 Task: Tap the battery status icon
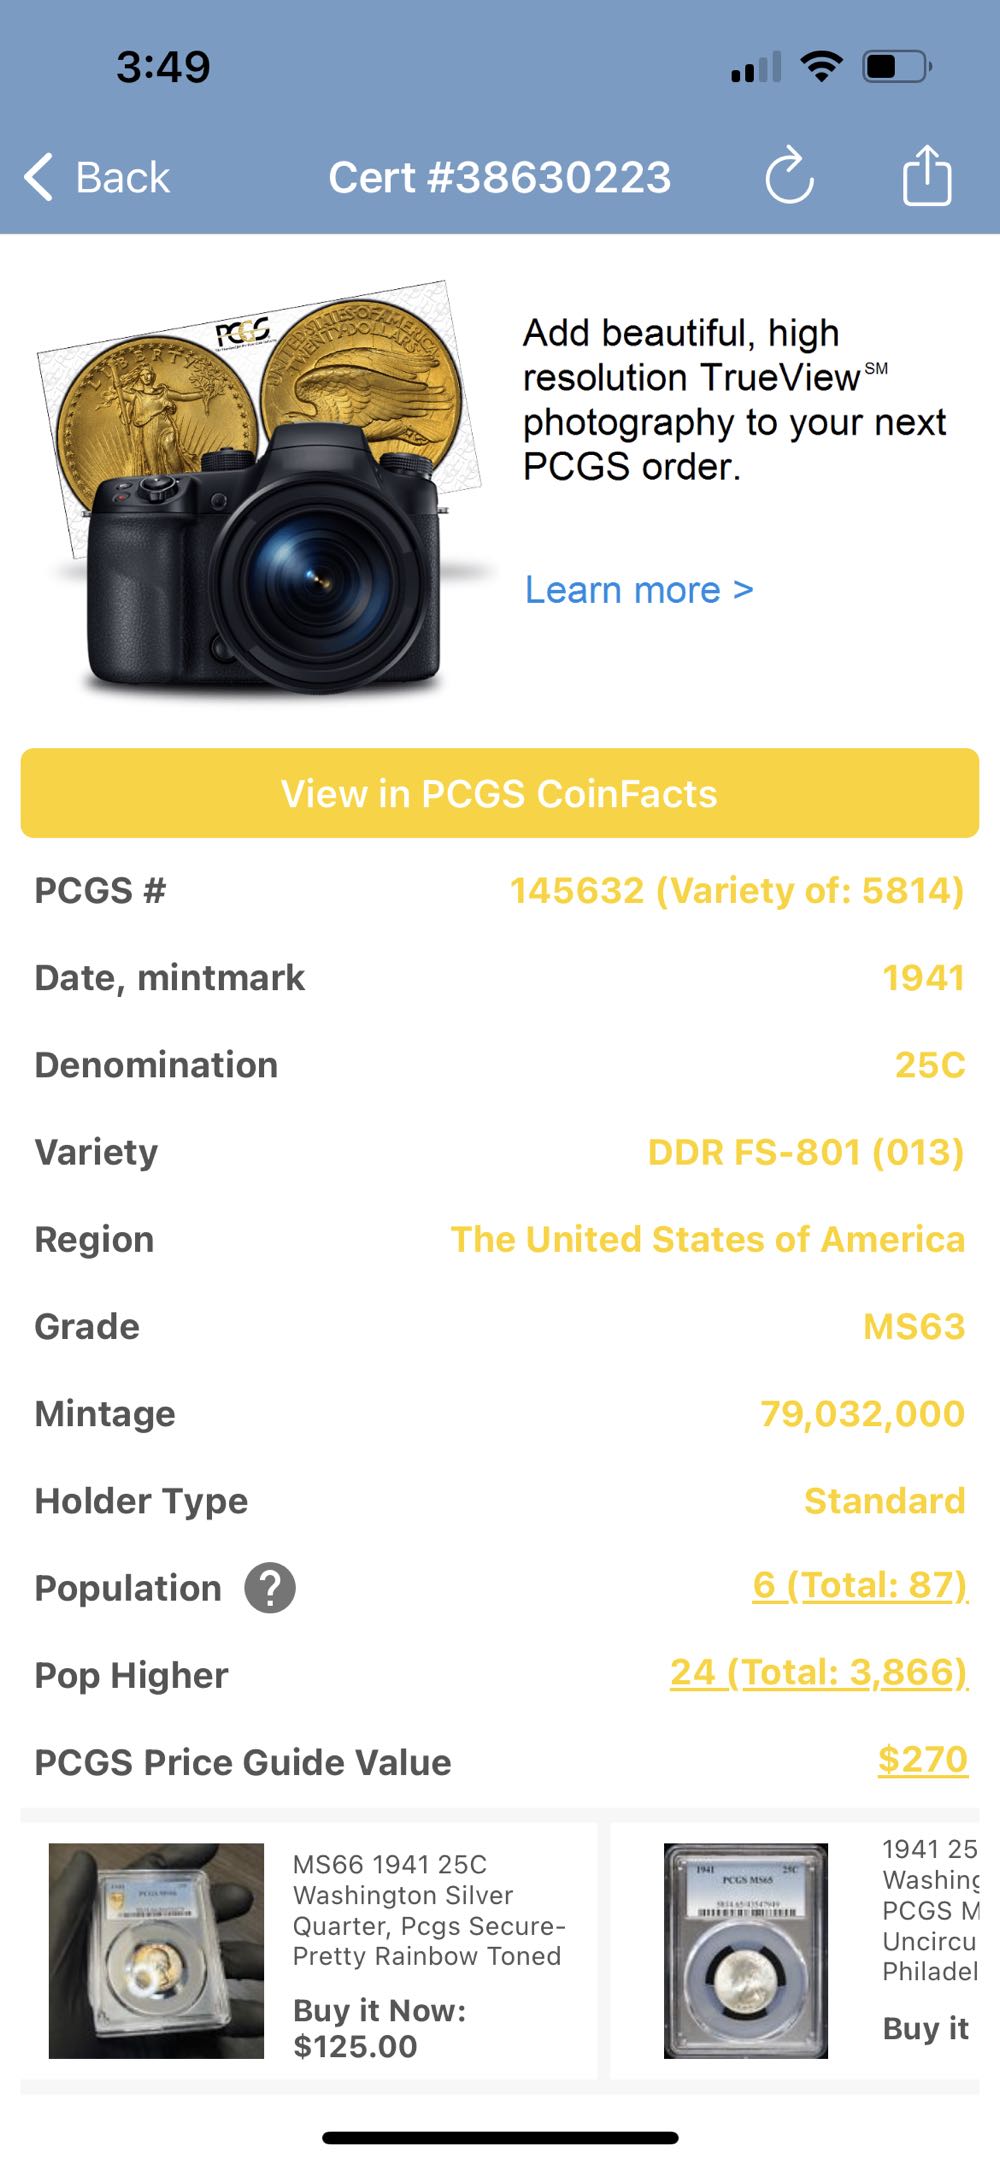[x=896, y=67]
